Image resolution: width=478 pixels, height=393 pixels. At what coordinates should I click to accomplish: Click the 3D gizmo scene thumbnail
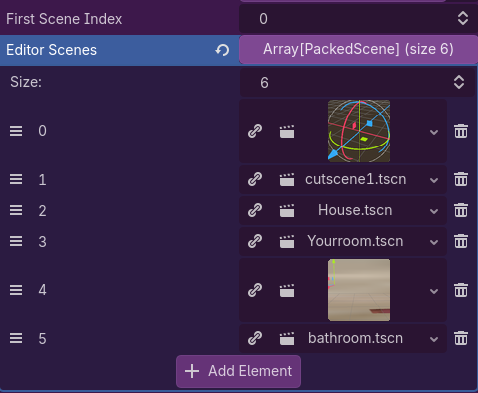pos(359,131)
